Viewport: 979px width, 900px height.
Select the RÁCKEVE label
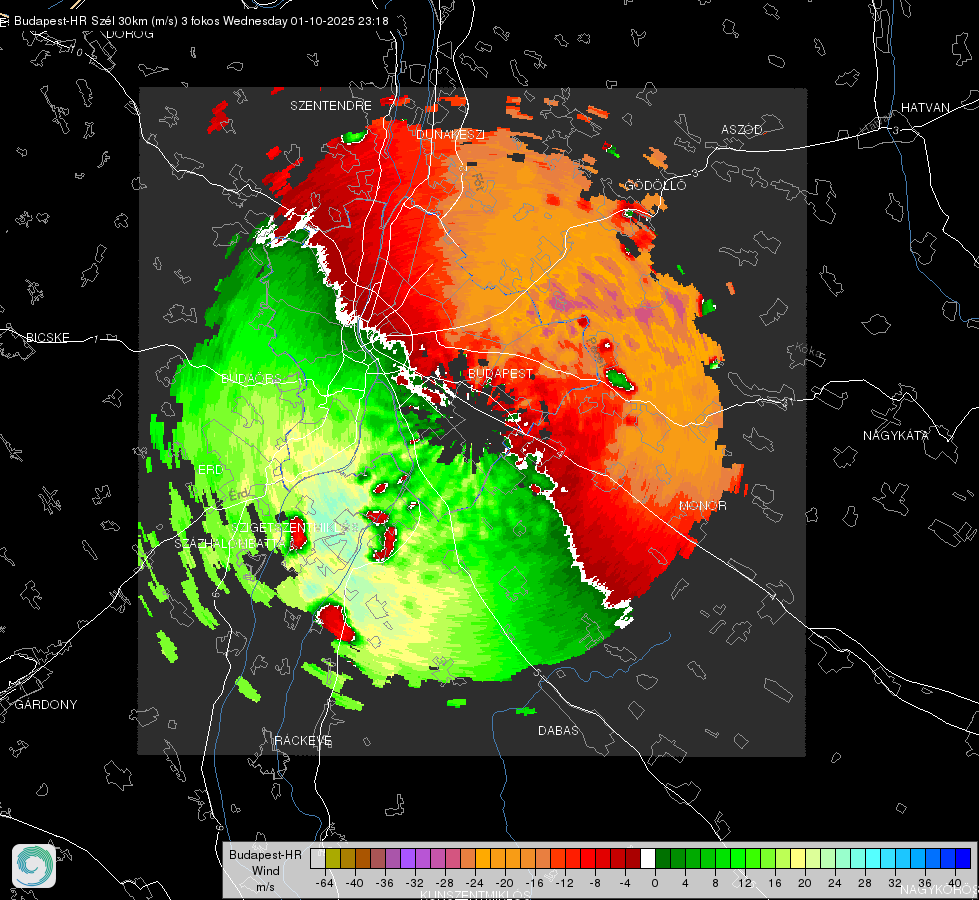(x=303, y=740)
